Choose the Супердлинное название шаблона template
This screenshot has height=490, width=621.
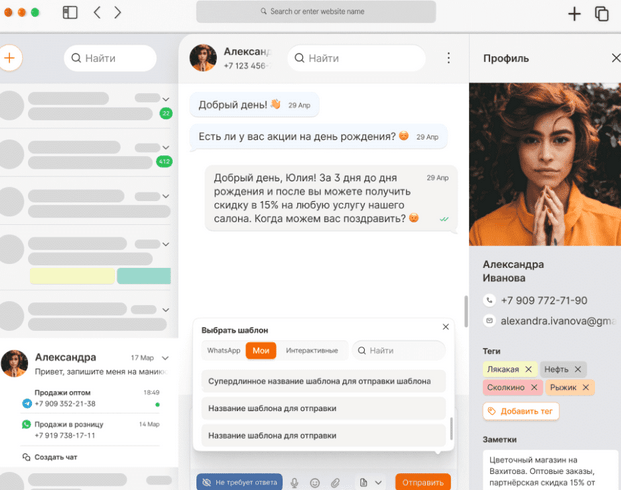coord(324,381)
